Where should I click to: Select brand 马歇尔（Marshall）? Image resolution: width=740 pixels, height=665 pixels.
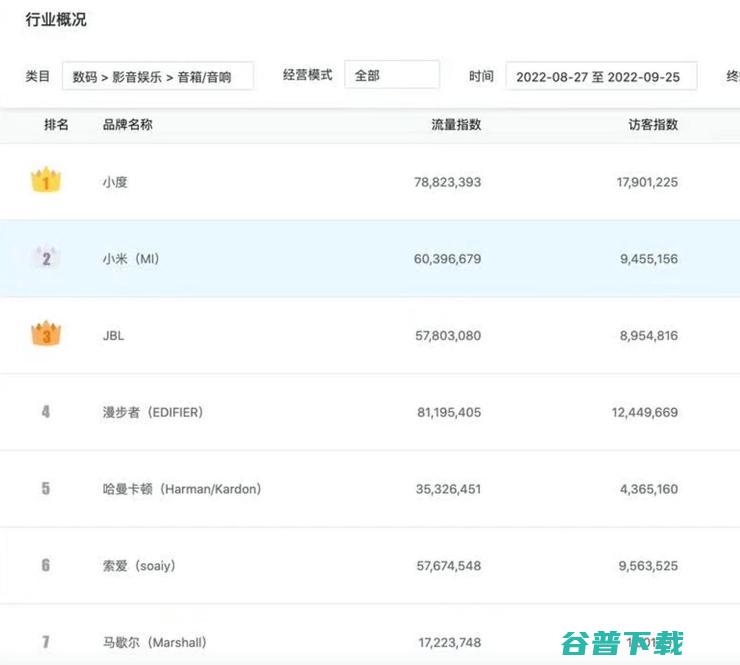[155, 642]
